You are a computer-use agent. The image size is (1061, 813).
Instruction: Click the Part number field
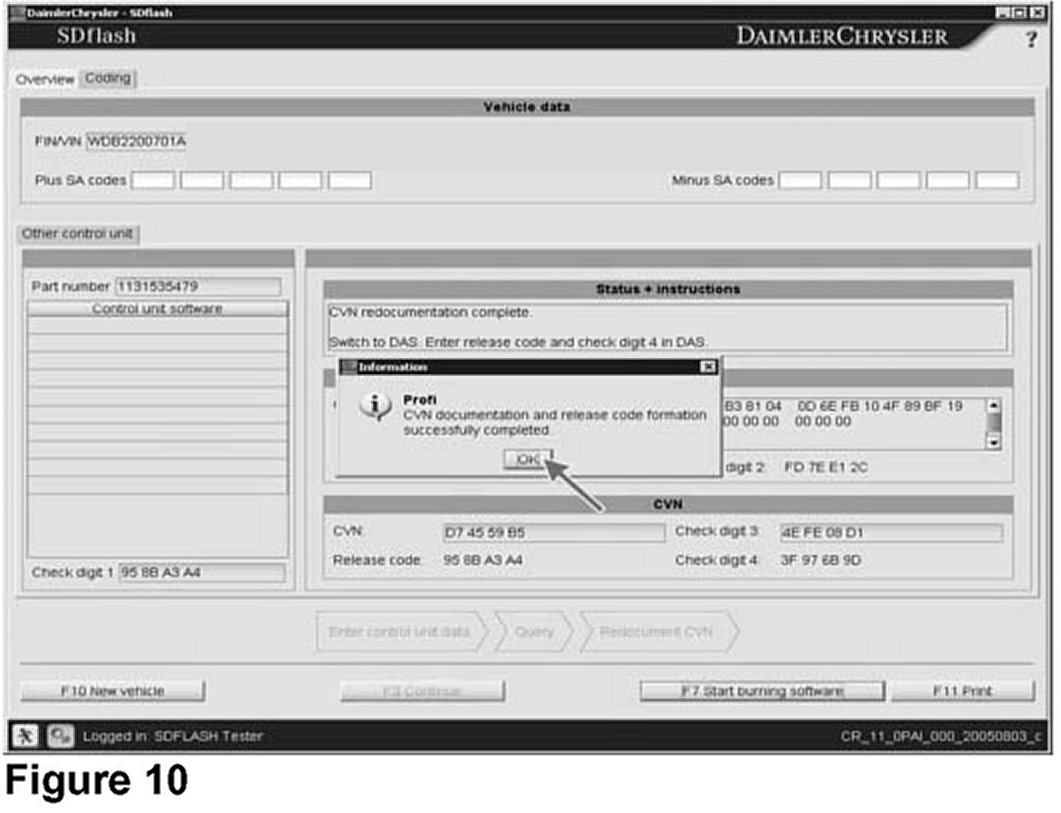point(199,287)
